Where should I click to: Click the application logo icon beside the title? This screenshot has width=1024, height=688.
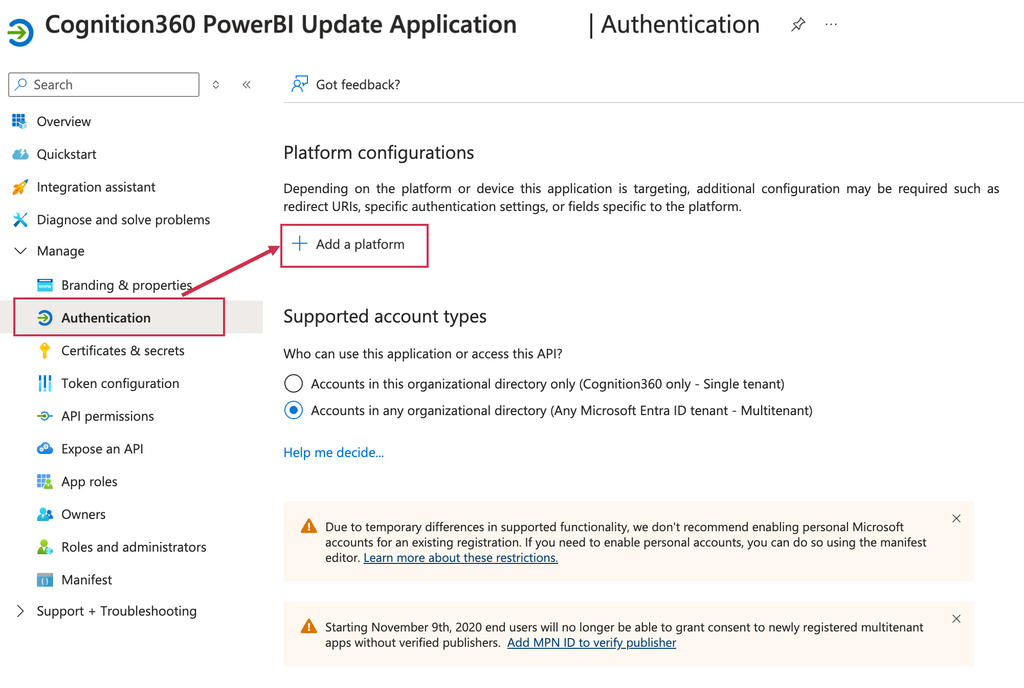click(x=20, y=33)
